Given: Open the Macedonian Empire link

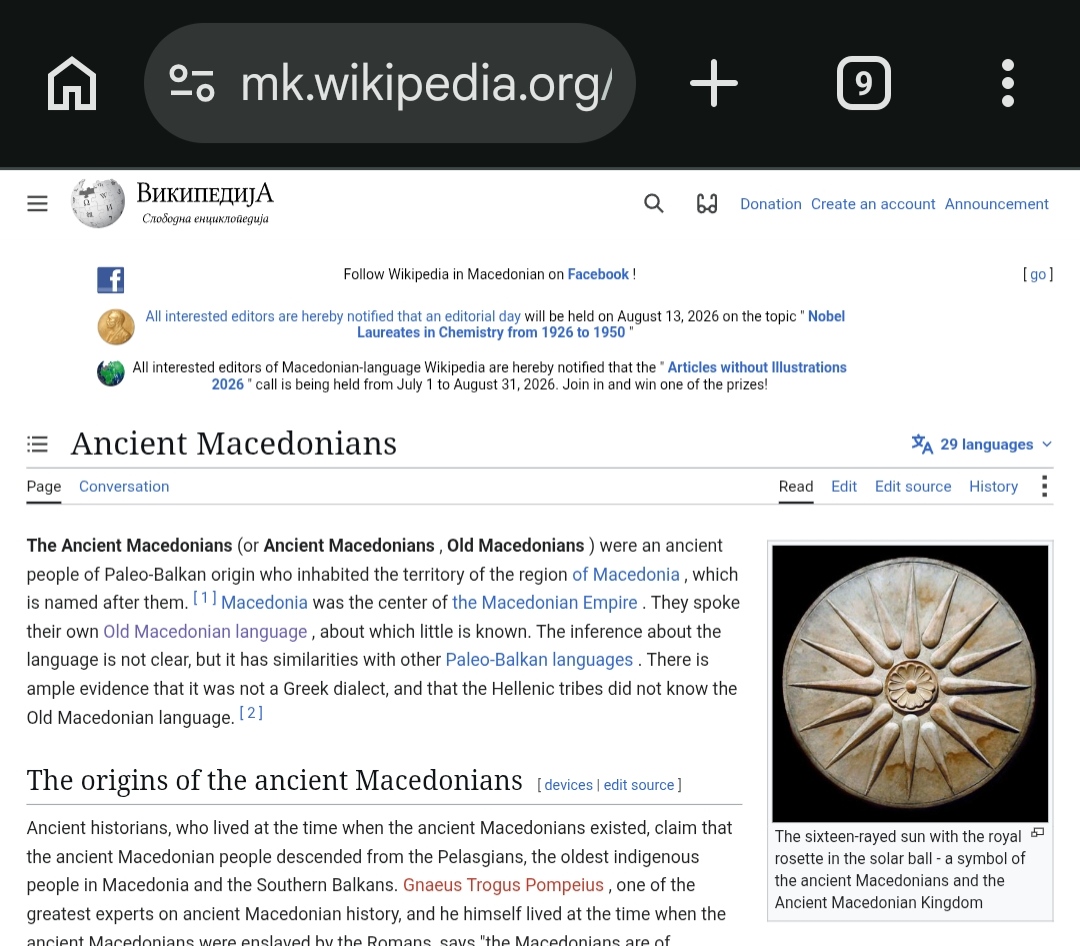Looking at the screenshot, I should point(544,602).
